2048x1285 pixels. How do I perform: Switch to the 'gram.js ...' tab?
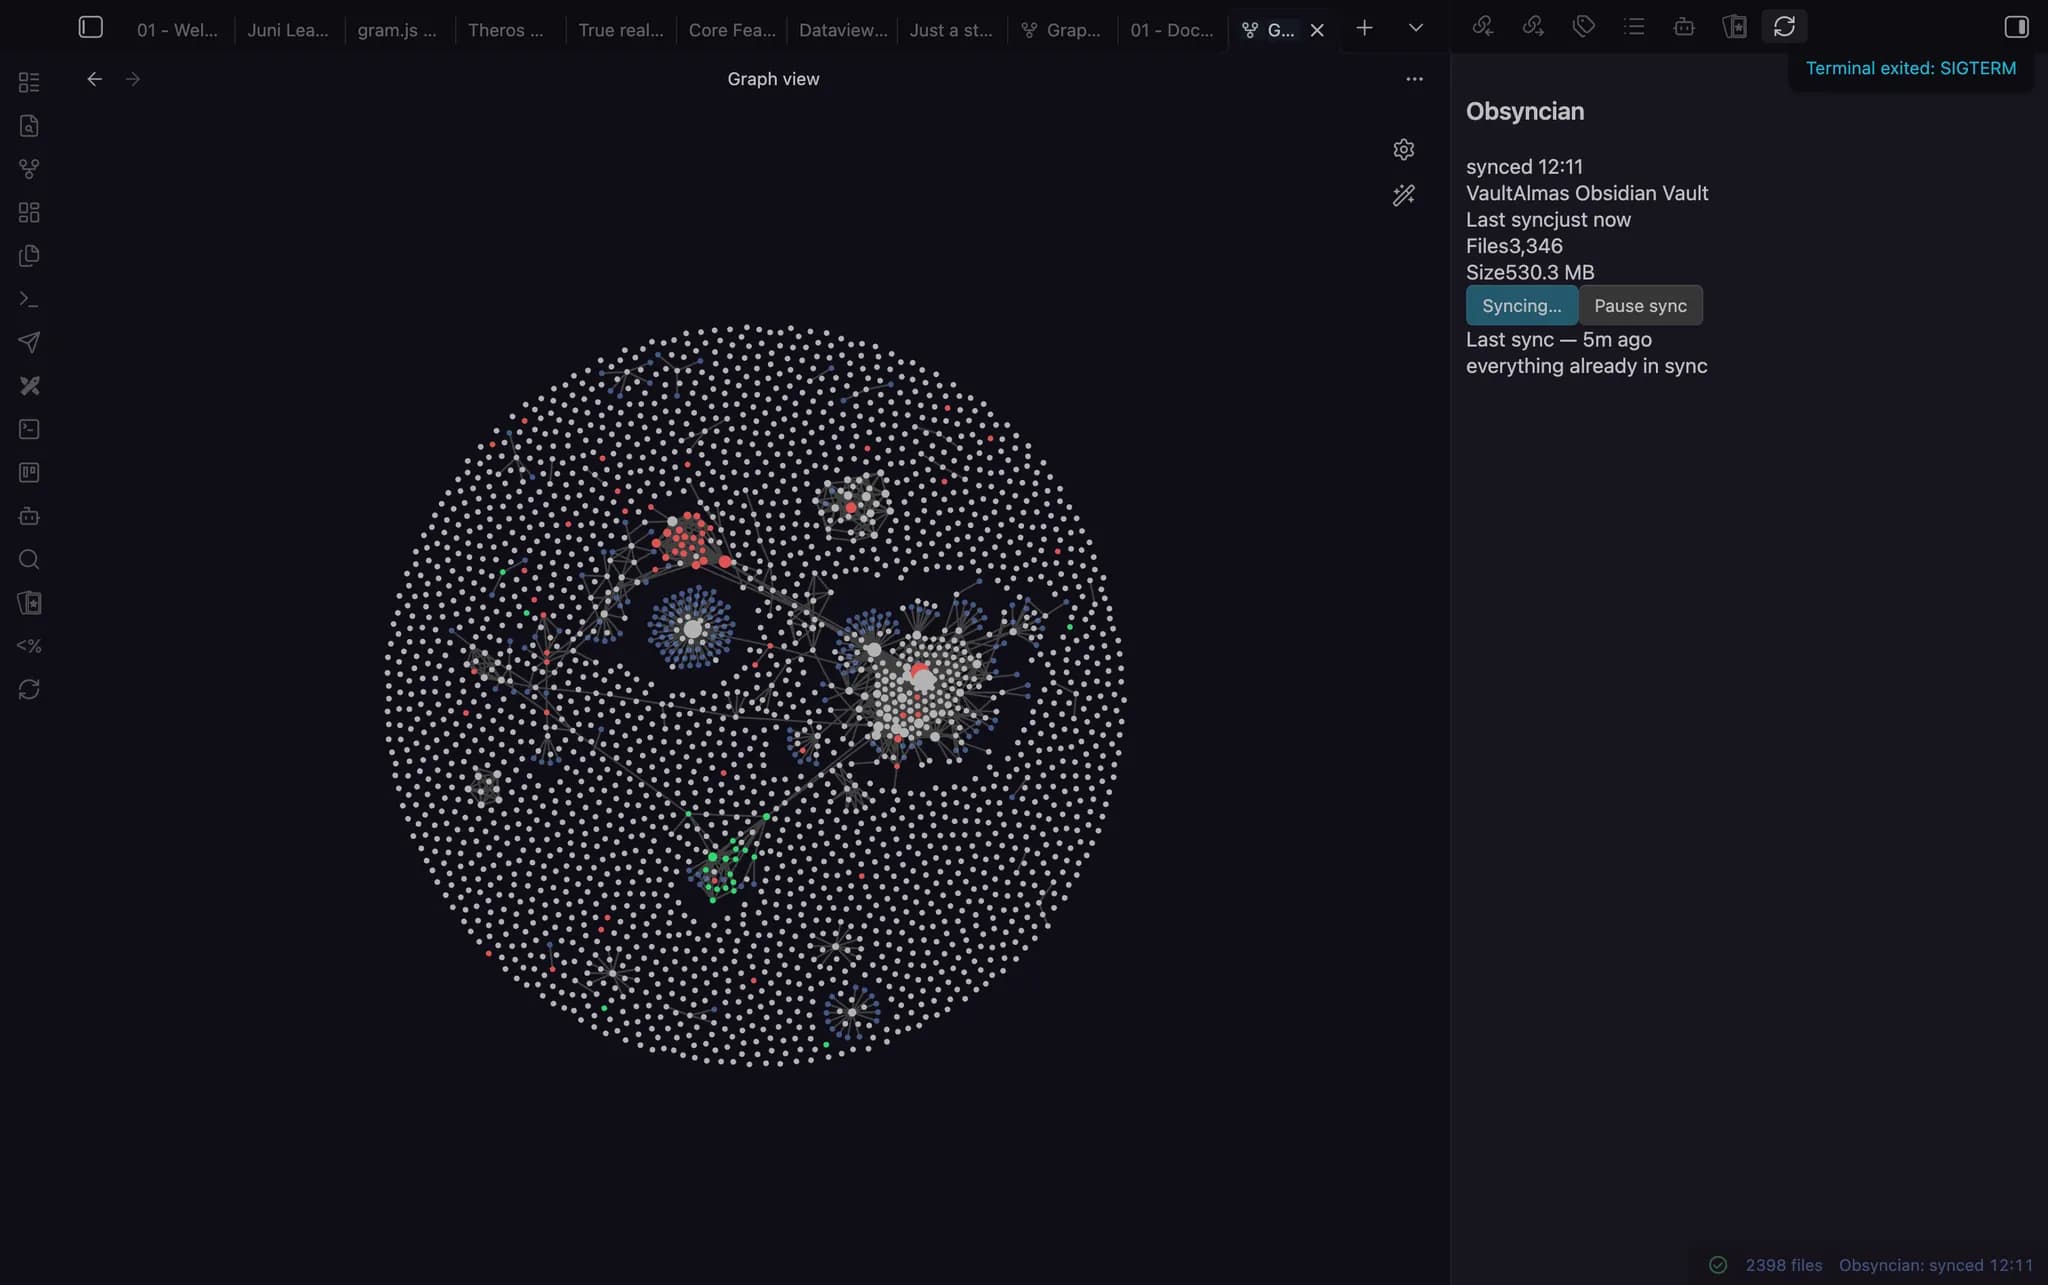click(x=397, y=30)
